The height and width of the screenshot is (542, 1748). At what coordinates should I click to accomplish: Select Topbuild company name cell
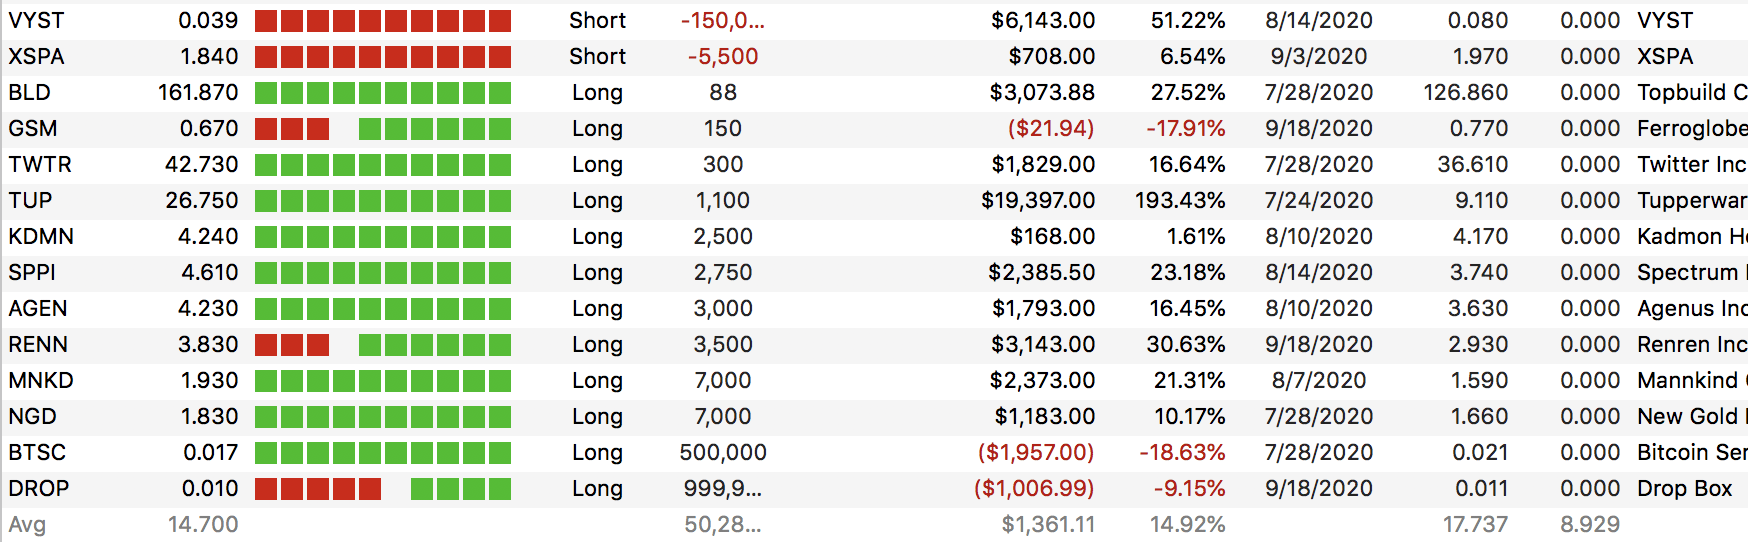pos(1692,93)
